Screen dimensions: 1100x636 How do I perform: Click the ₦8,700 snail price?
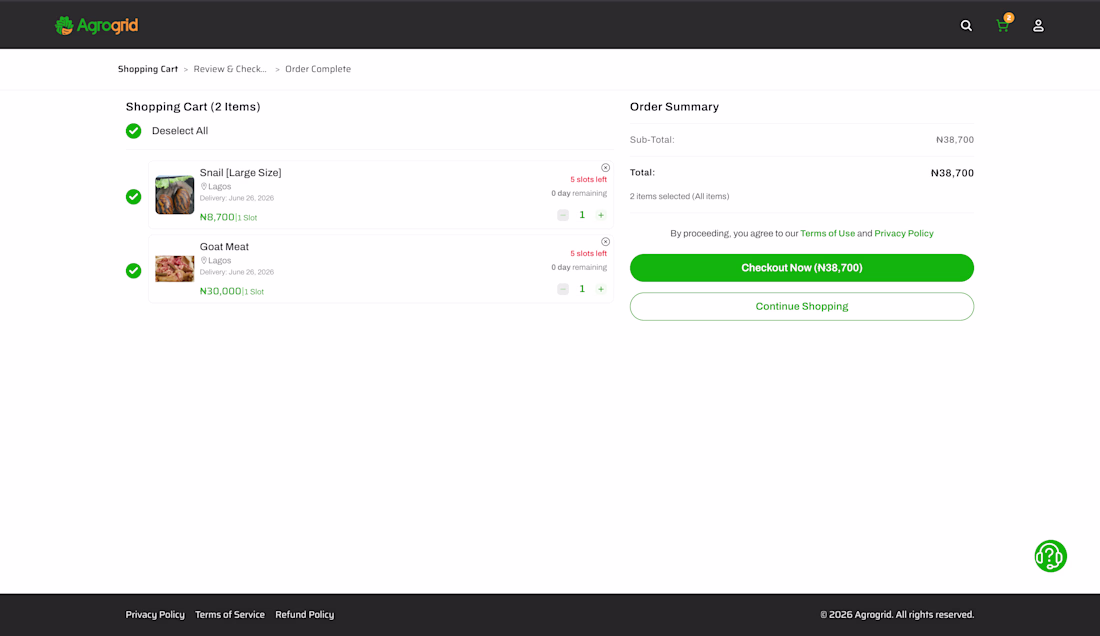pos(217,217)
